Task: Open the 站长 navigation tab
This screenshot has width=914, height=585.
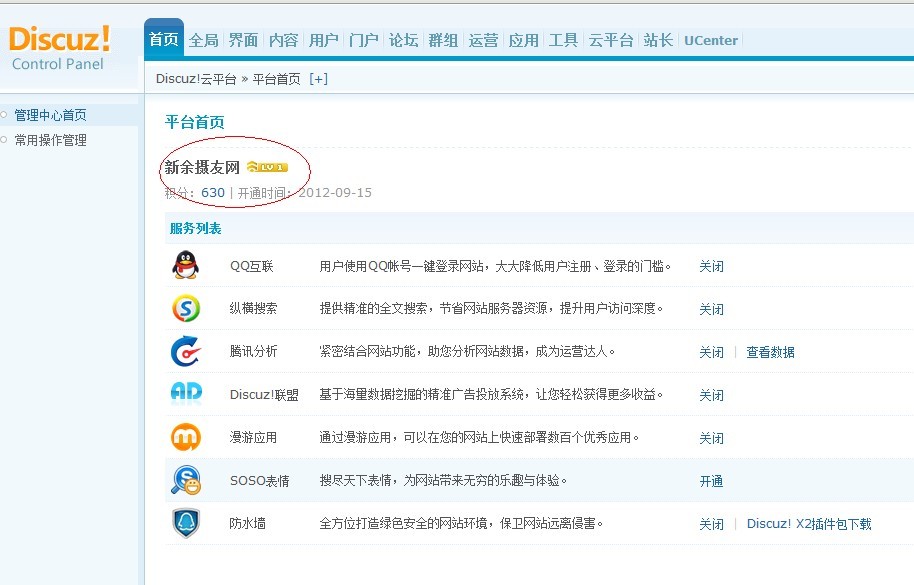Action: [x=659, y=40]
